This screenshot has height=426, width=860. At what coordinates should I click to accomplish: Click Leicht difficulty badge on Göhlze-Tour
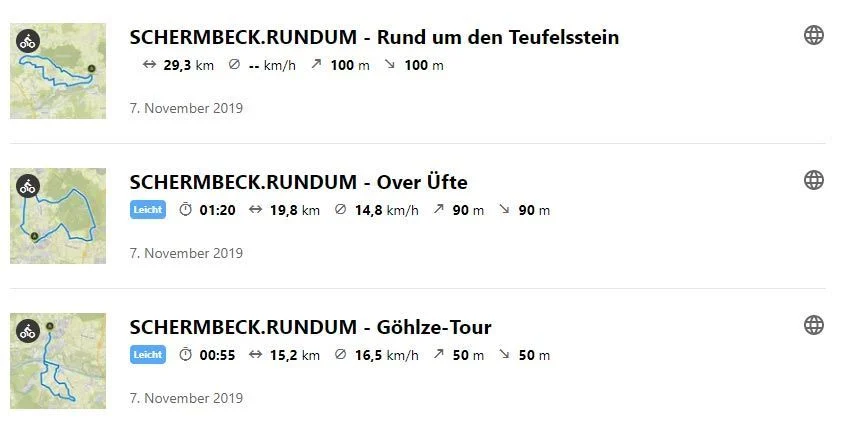(148, 355)
